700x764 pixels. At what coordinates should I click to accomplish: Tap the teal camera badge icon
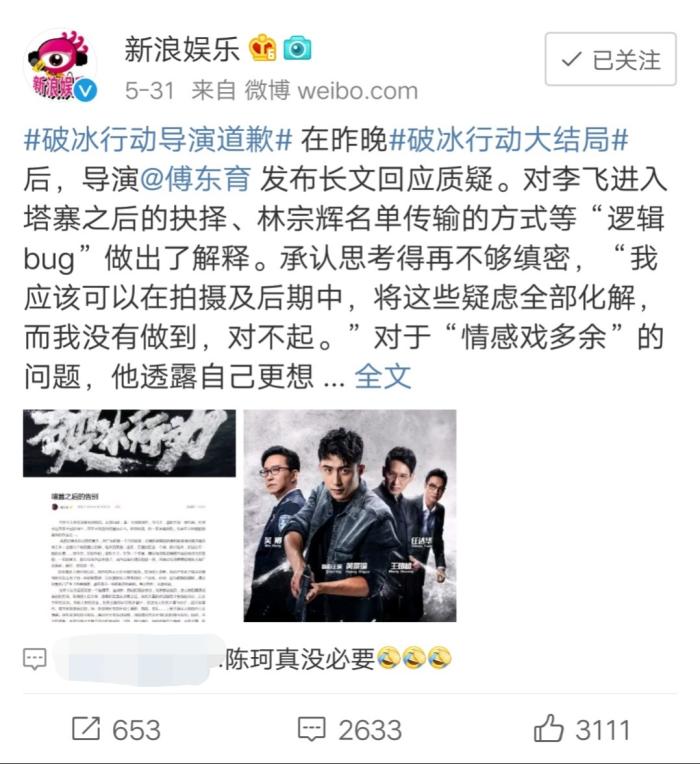(x=297, y=48)
